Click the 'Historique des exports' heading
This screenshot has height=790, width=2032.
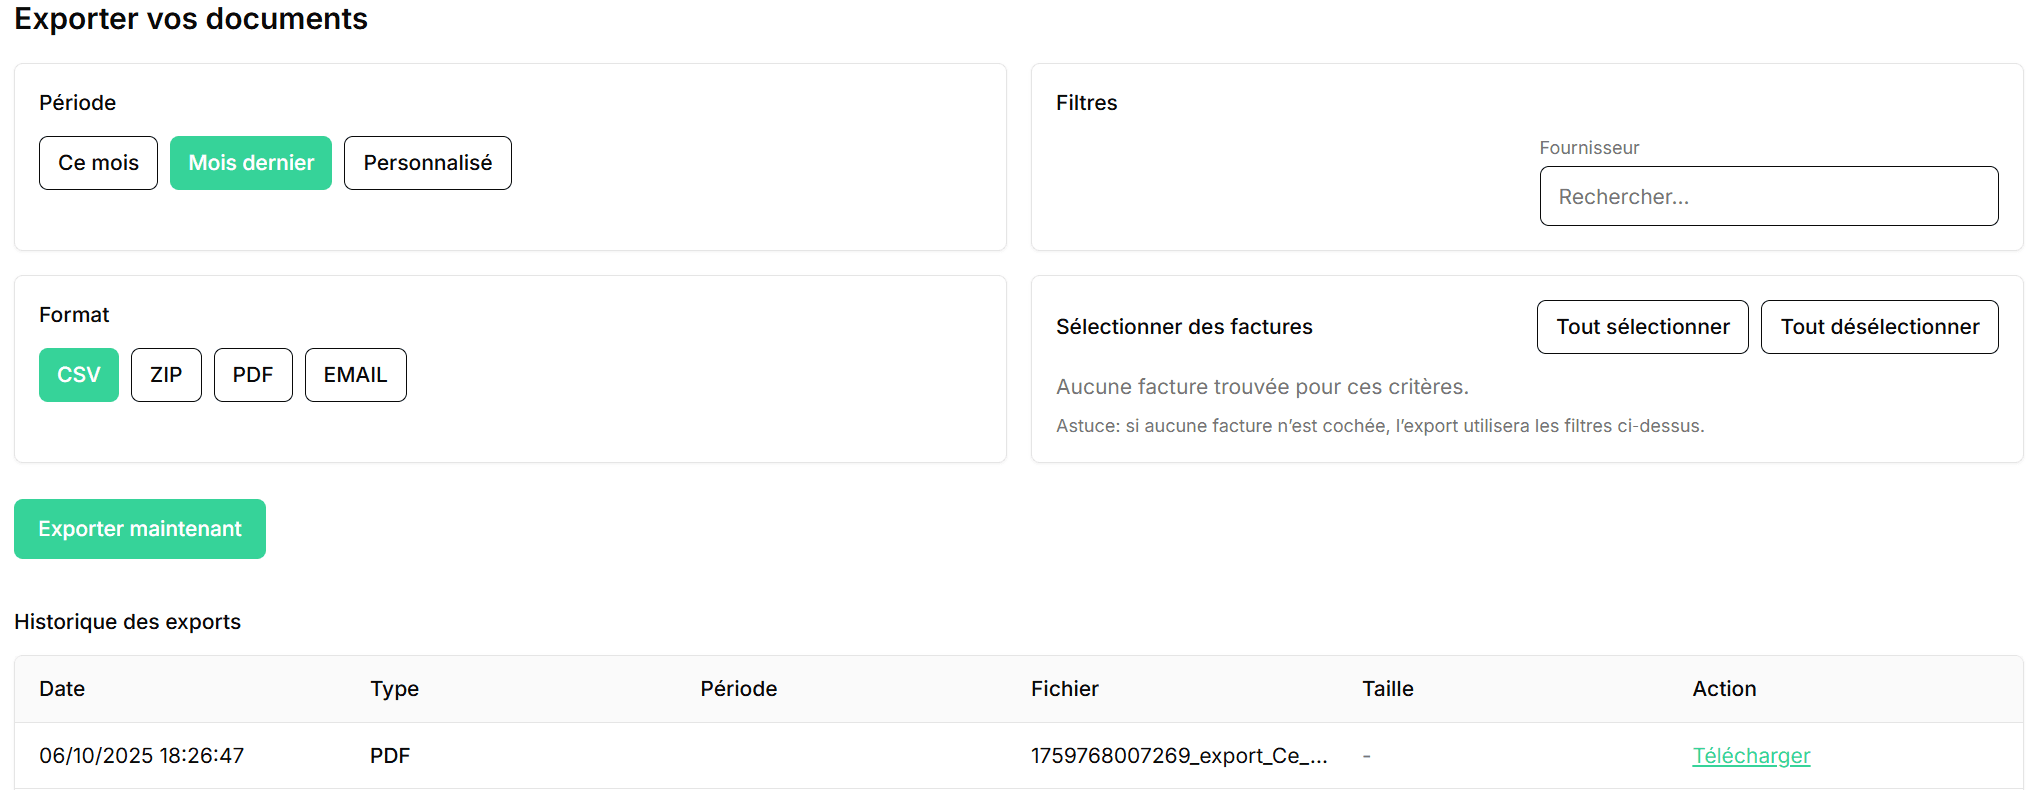(x=127, y=622)
